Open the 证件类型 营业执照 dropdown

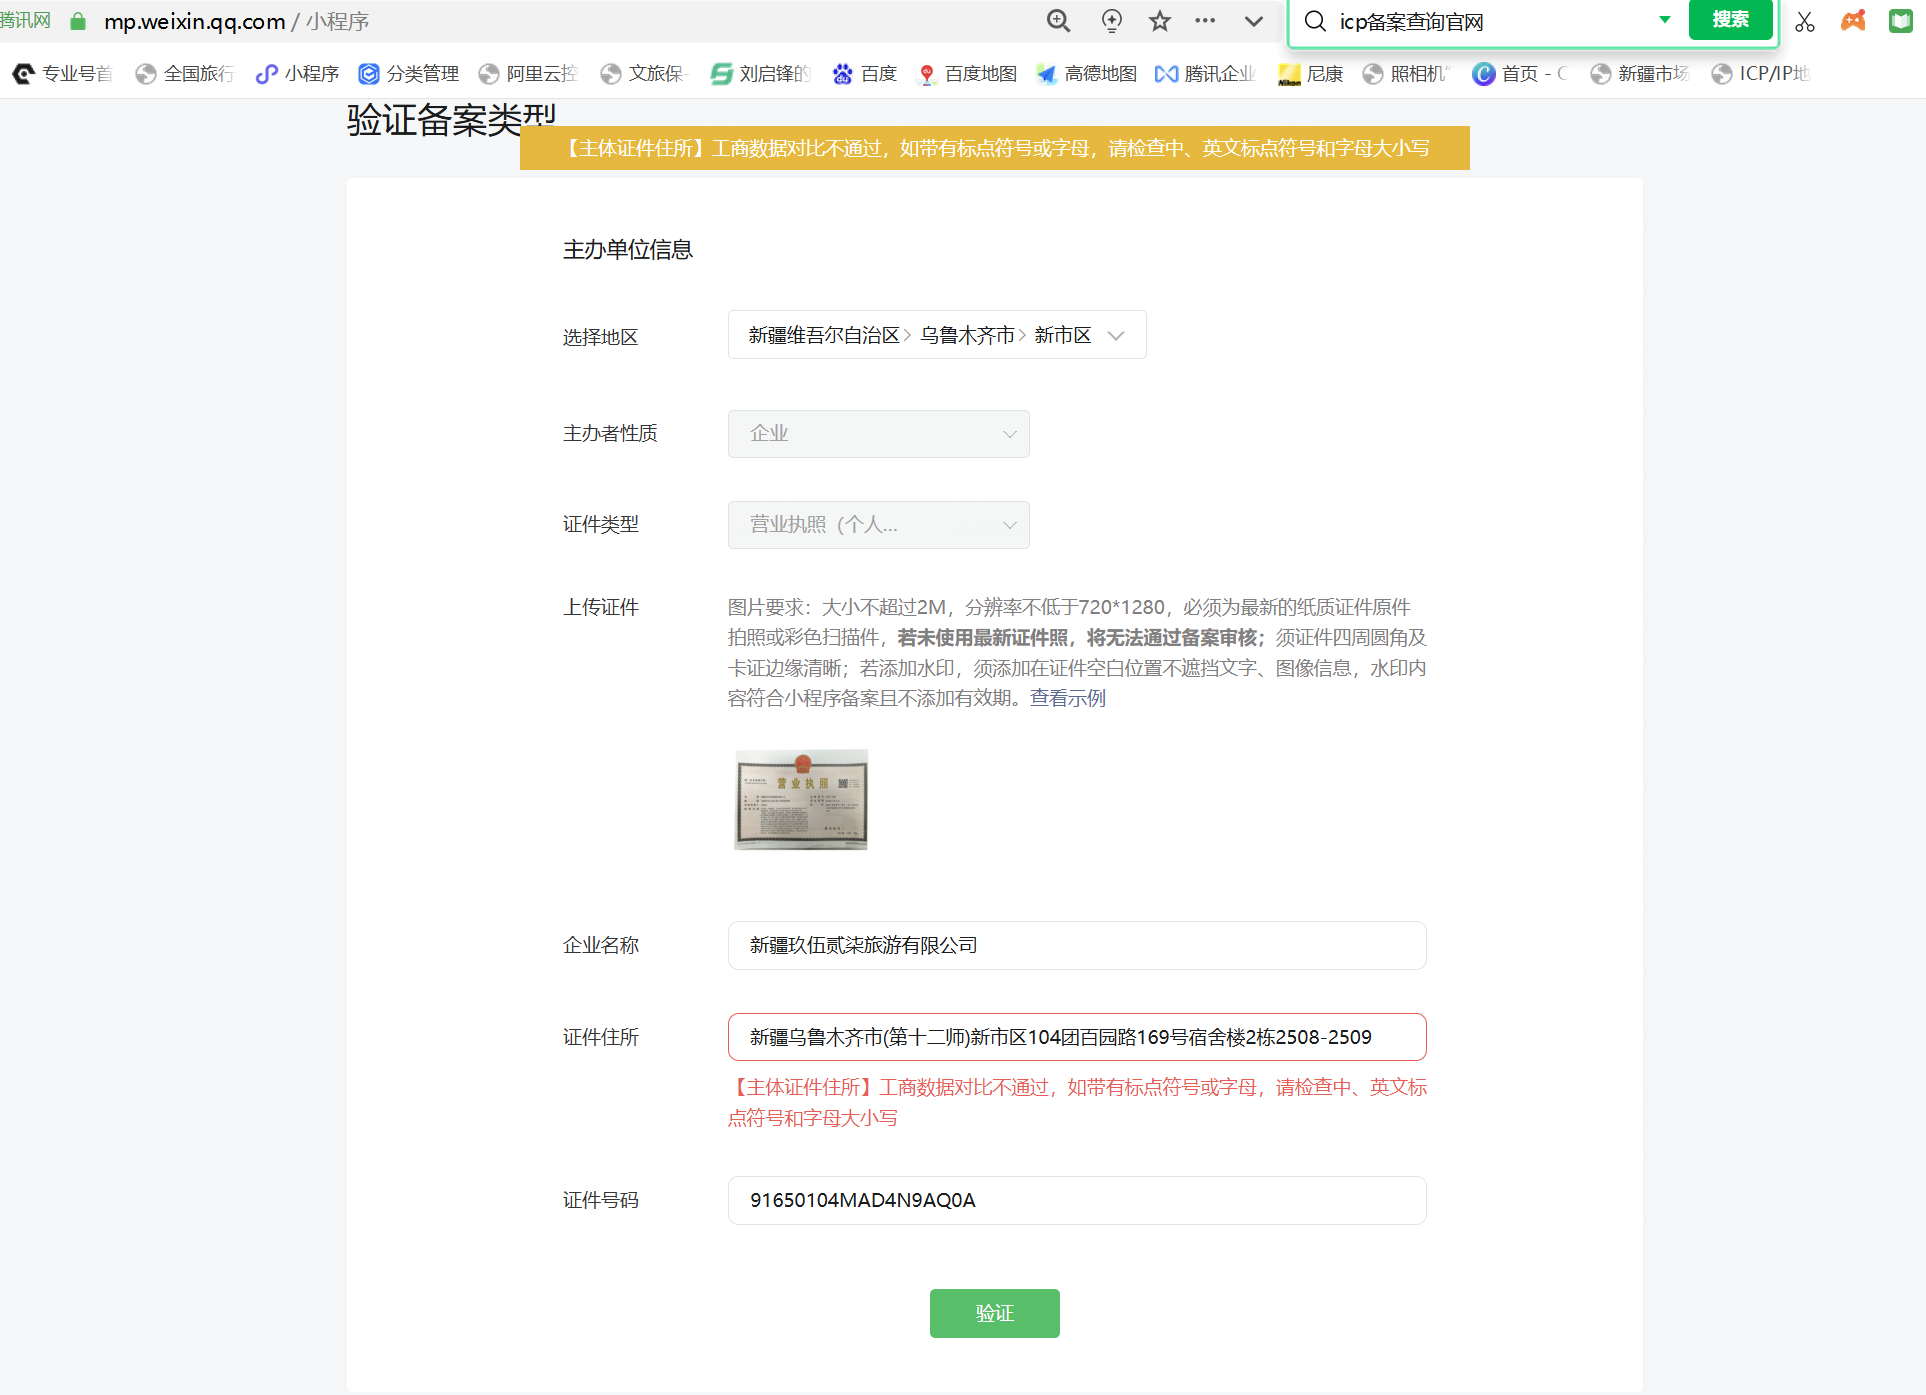click(x=878, y=525)
